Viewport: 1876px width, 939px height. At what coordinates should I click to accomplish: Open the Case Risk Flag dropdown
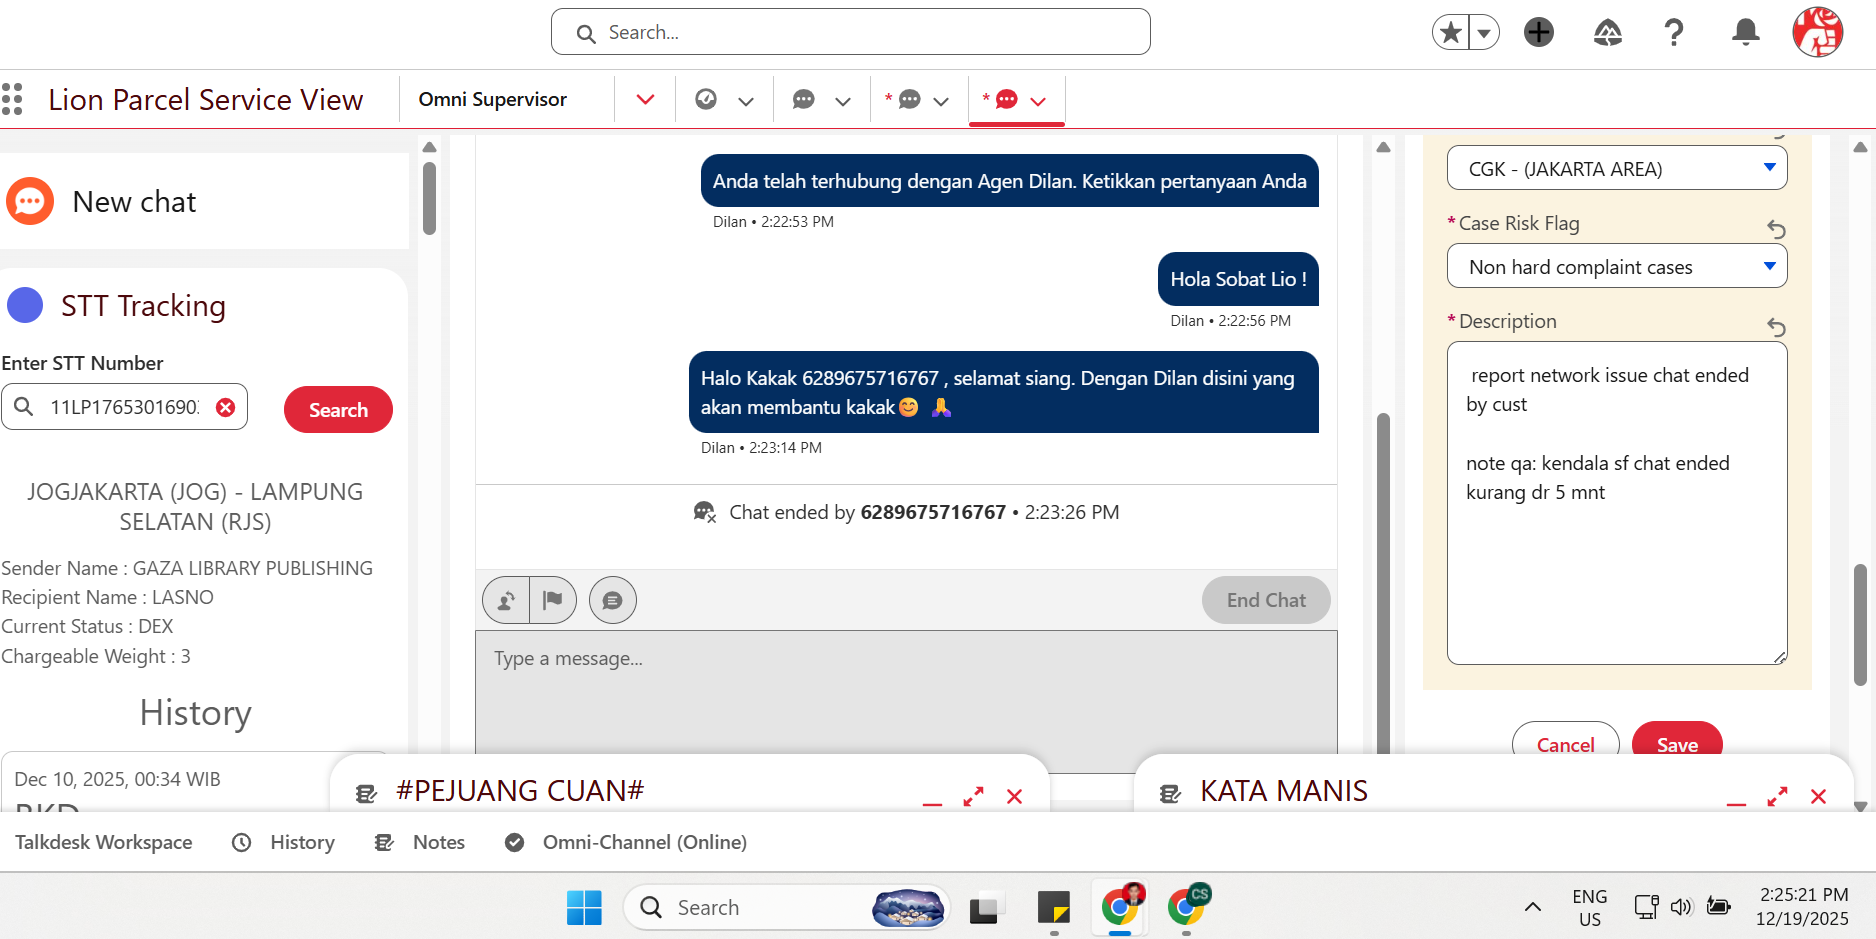point(1616,267)
